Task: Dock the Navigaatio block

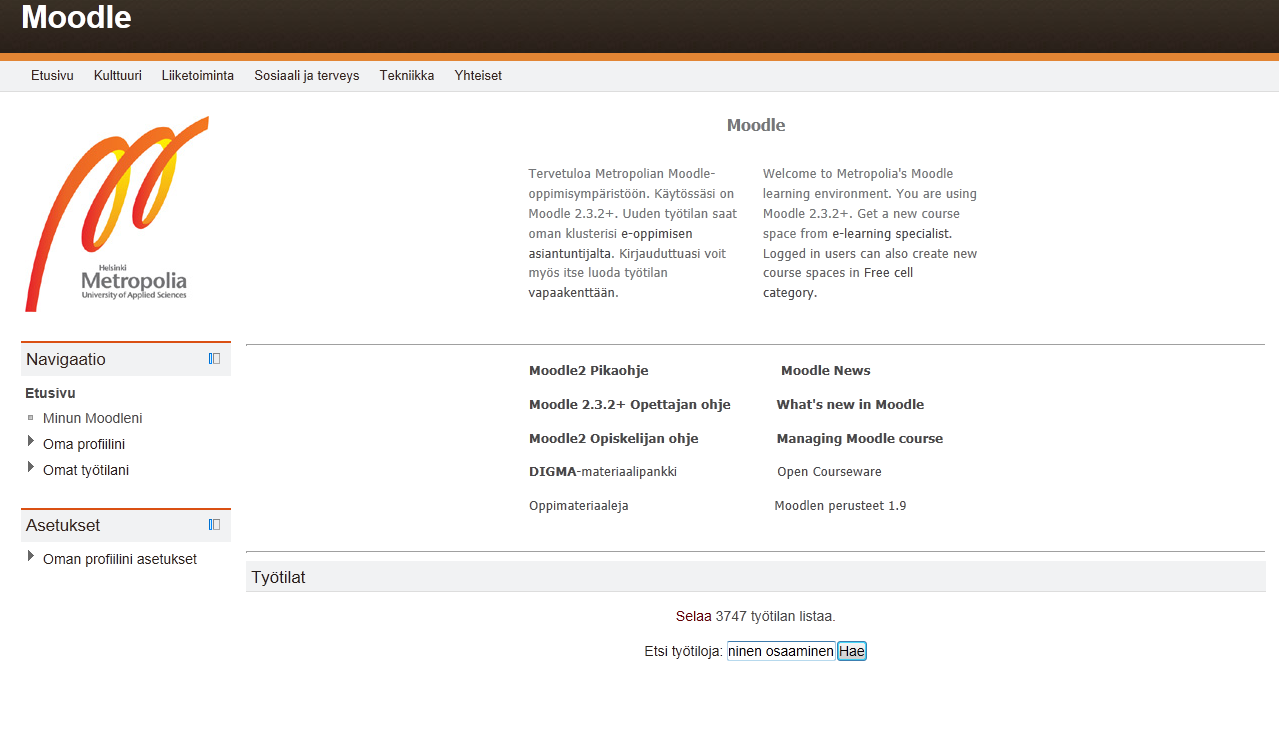Action: 214,359
